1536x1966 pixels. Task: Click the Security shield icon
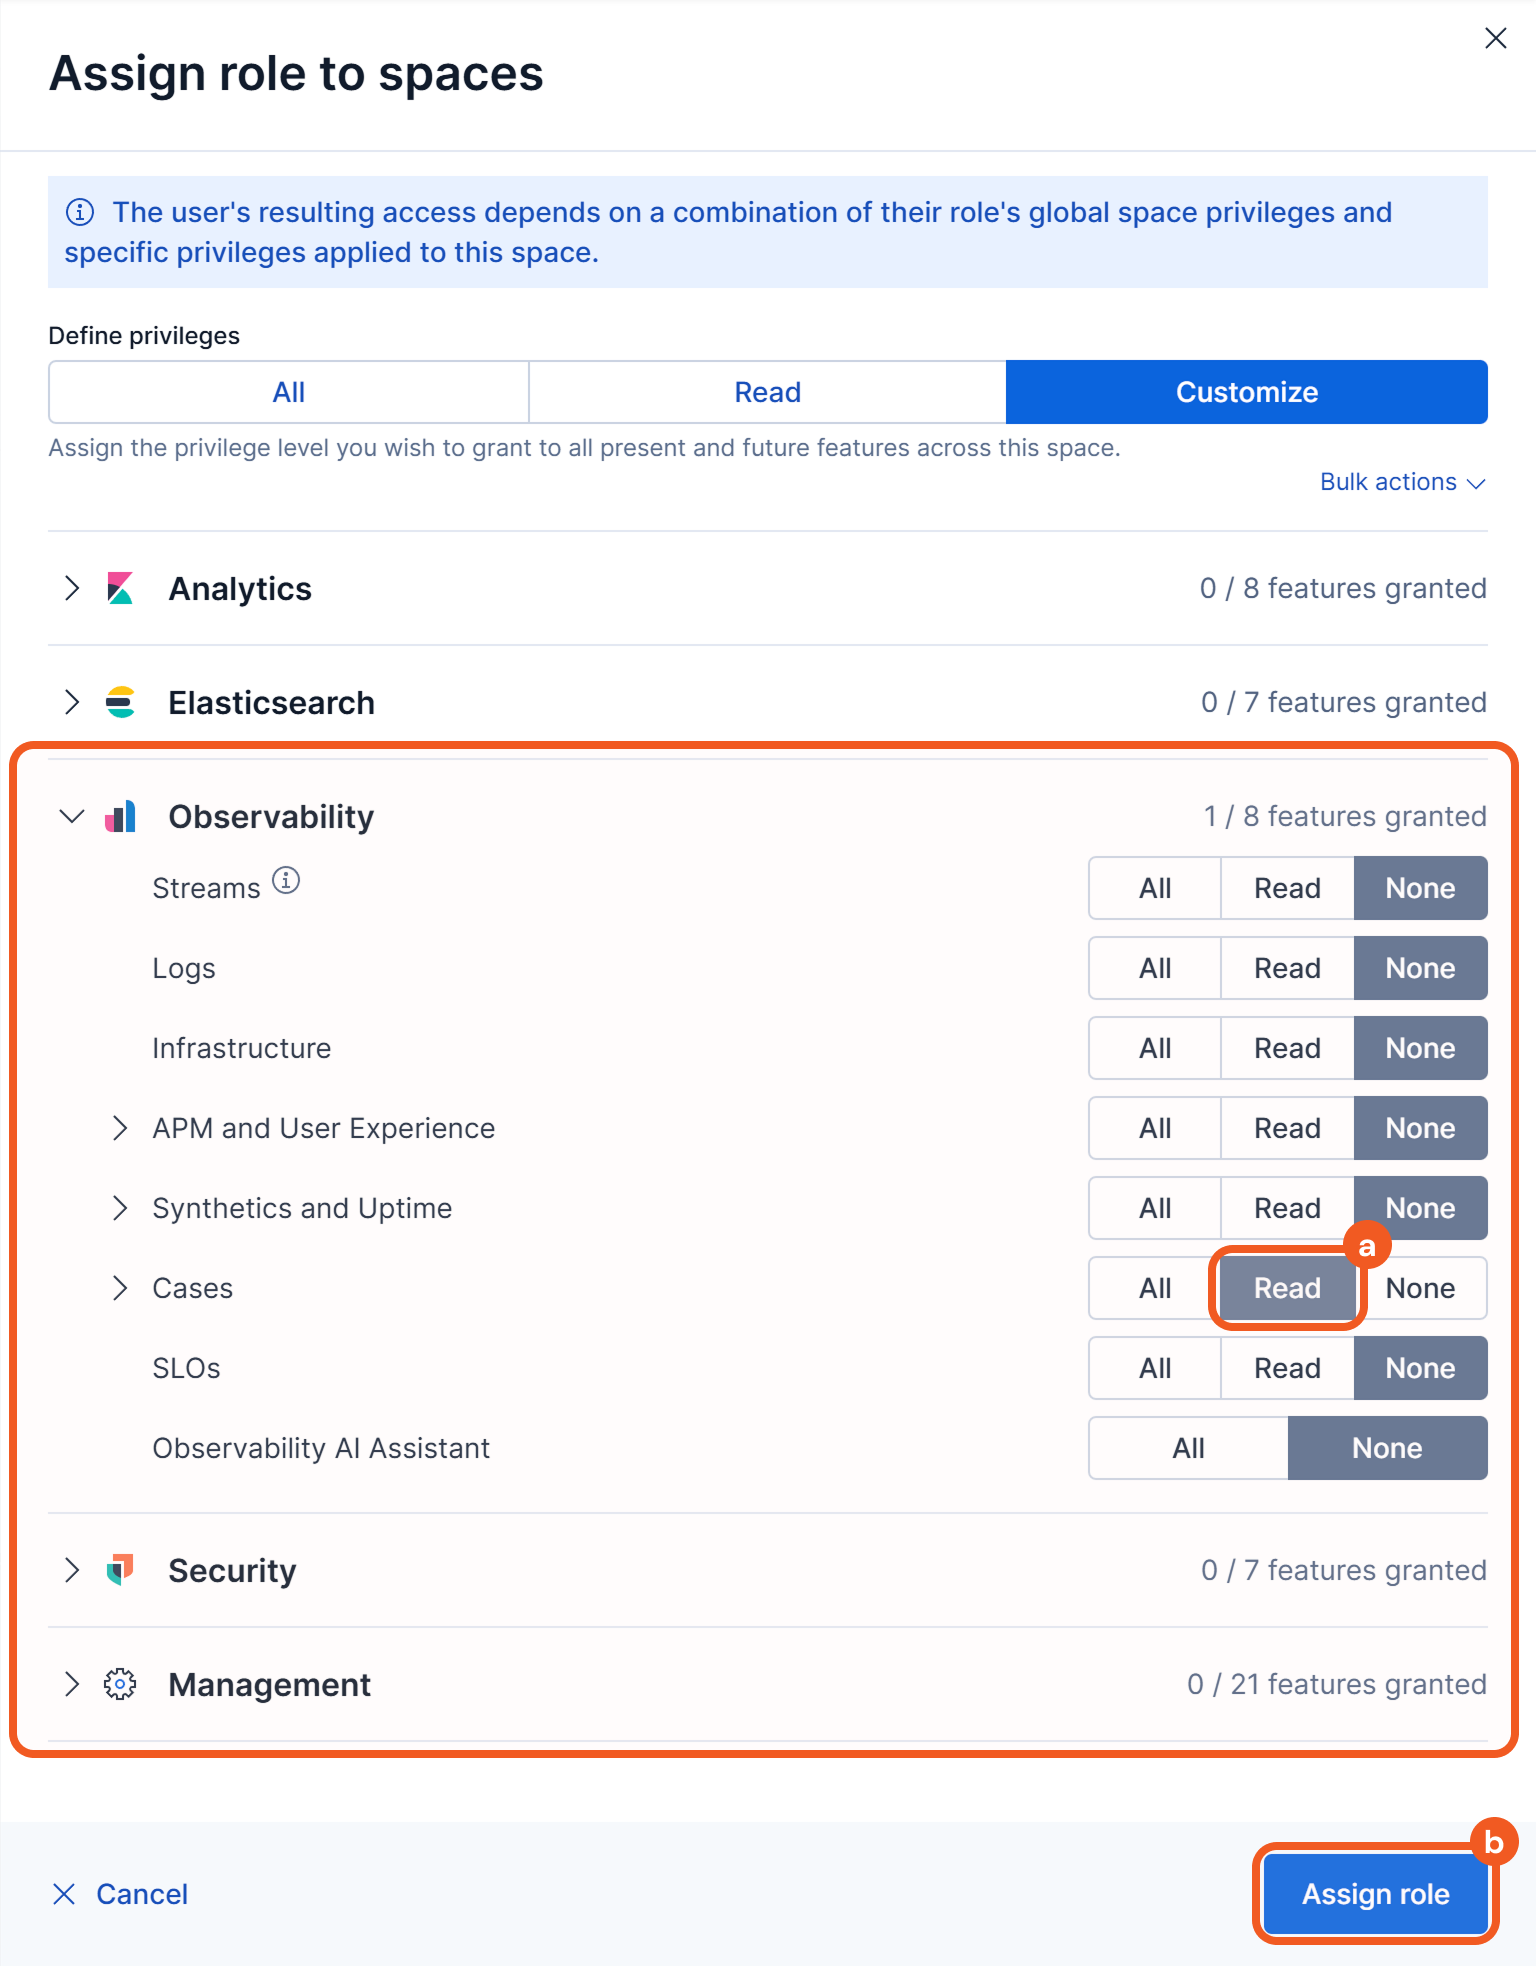pos(120,1570)
